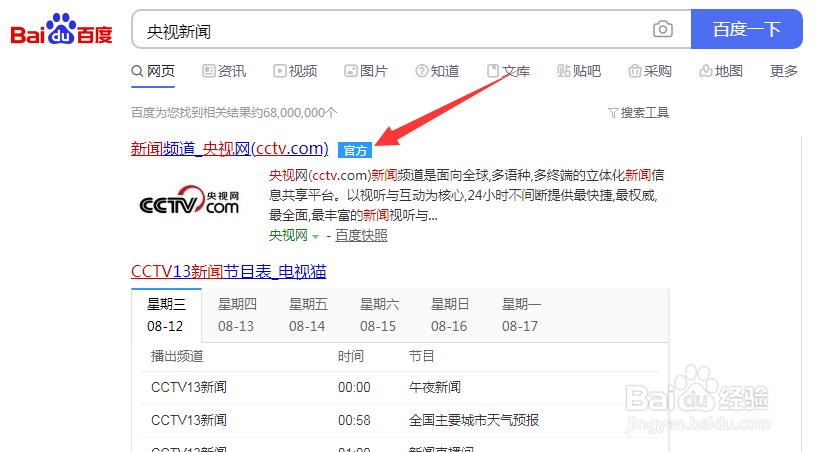Open CCTV13新闻节目表_电视猫 result link
This screenshot has height=452, width=815.
coord(229,271)
